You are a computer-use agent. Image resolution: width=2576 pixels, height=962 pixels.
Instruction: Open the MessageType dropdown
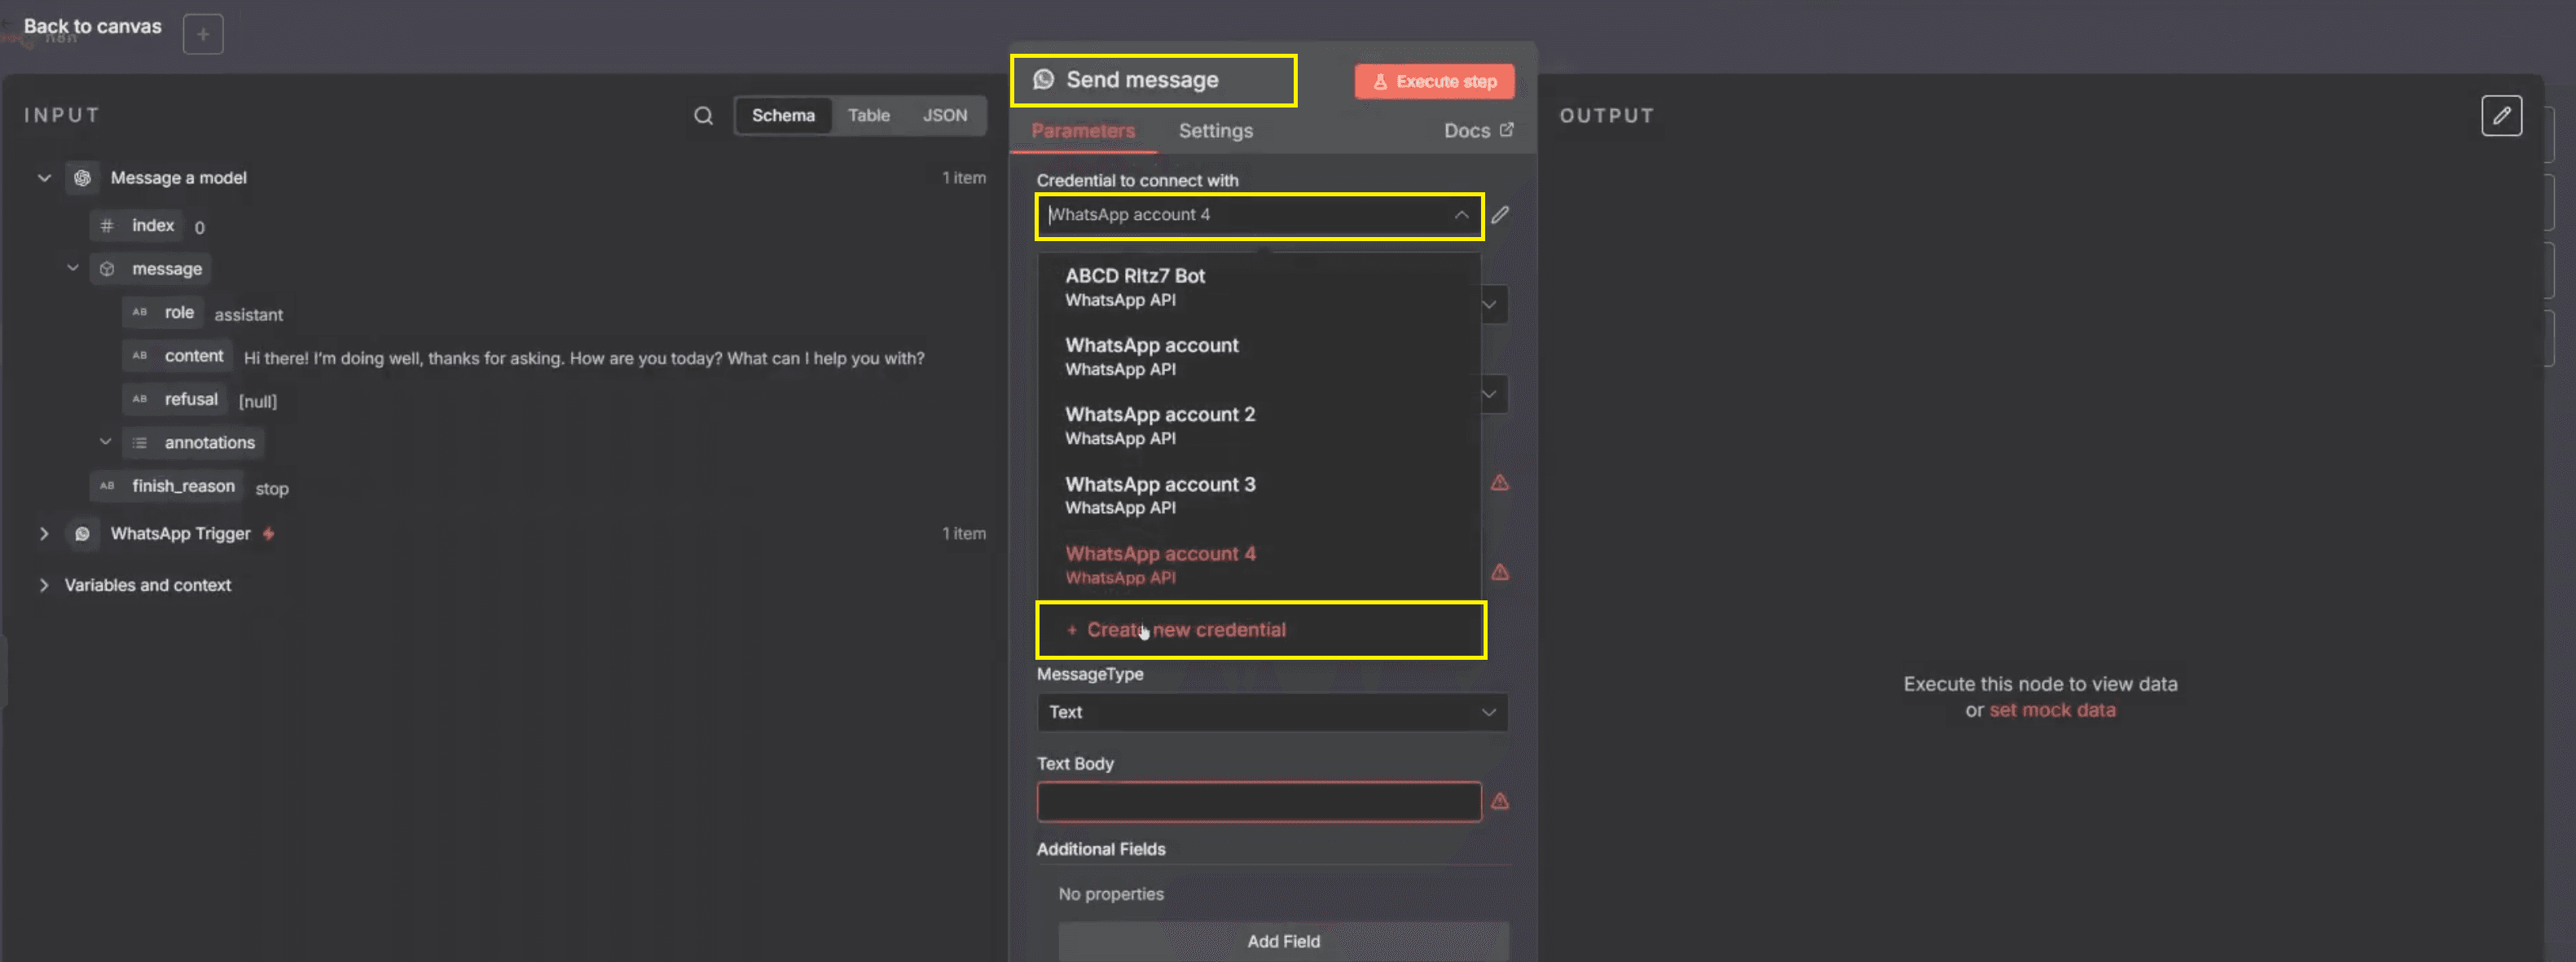tap(1271, 712)
